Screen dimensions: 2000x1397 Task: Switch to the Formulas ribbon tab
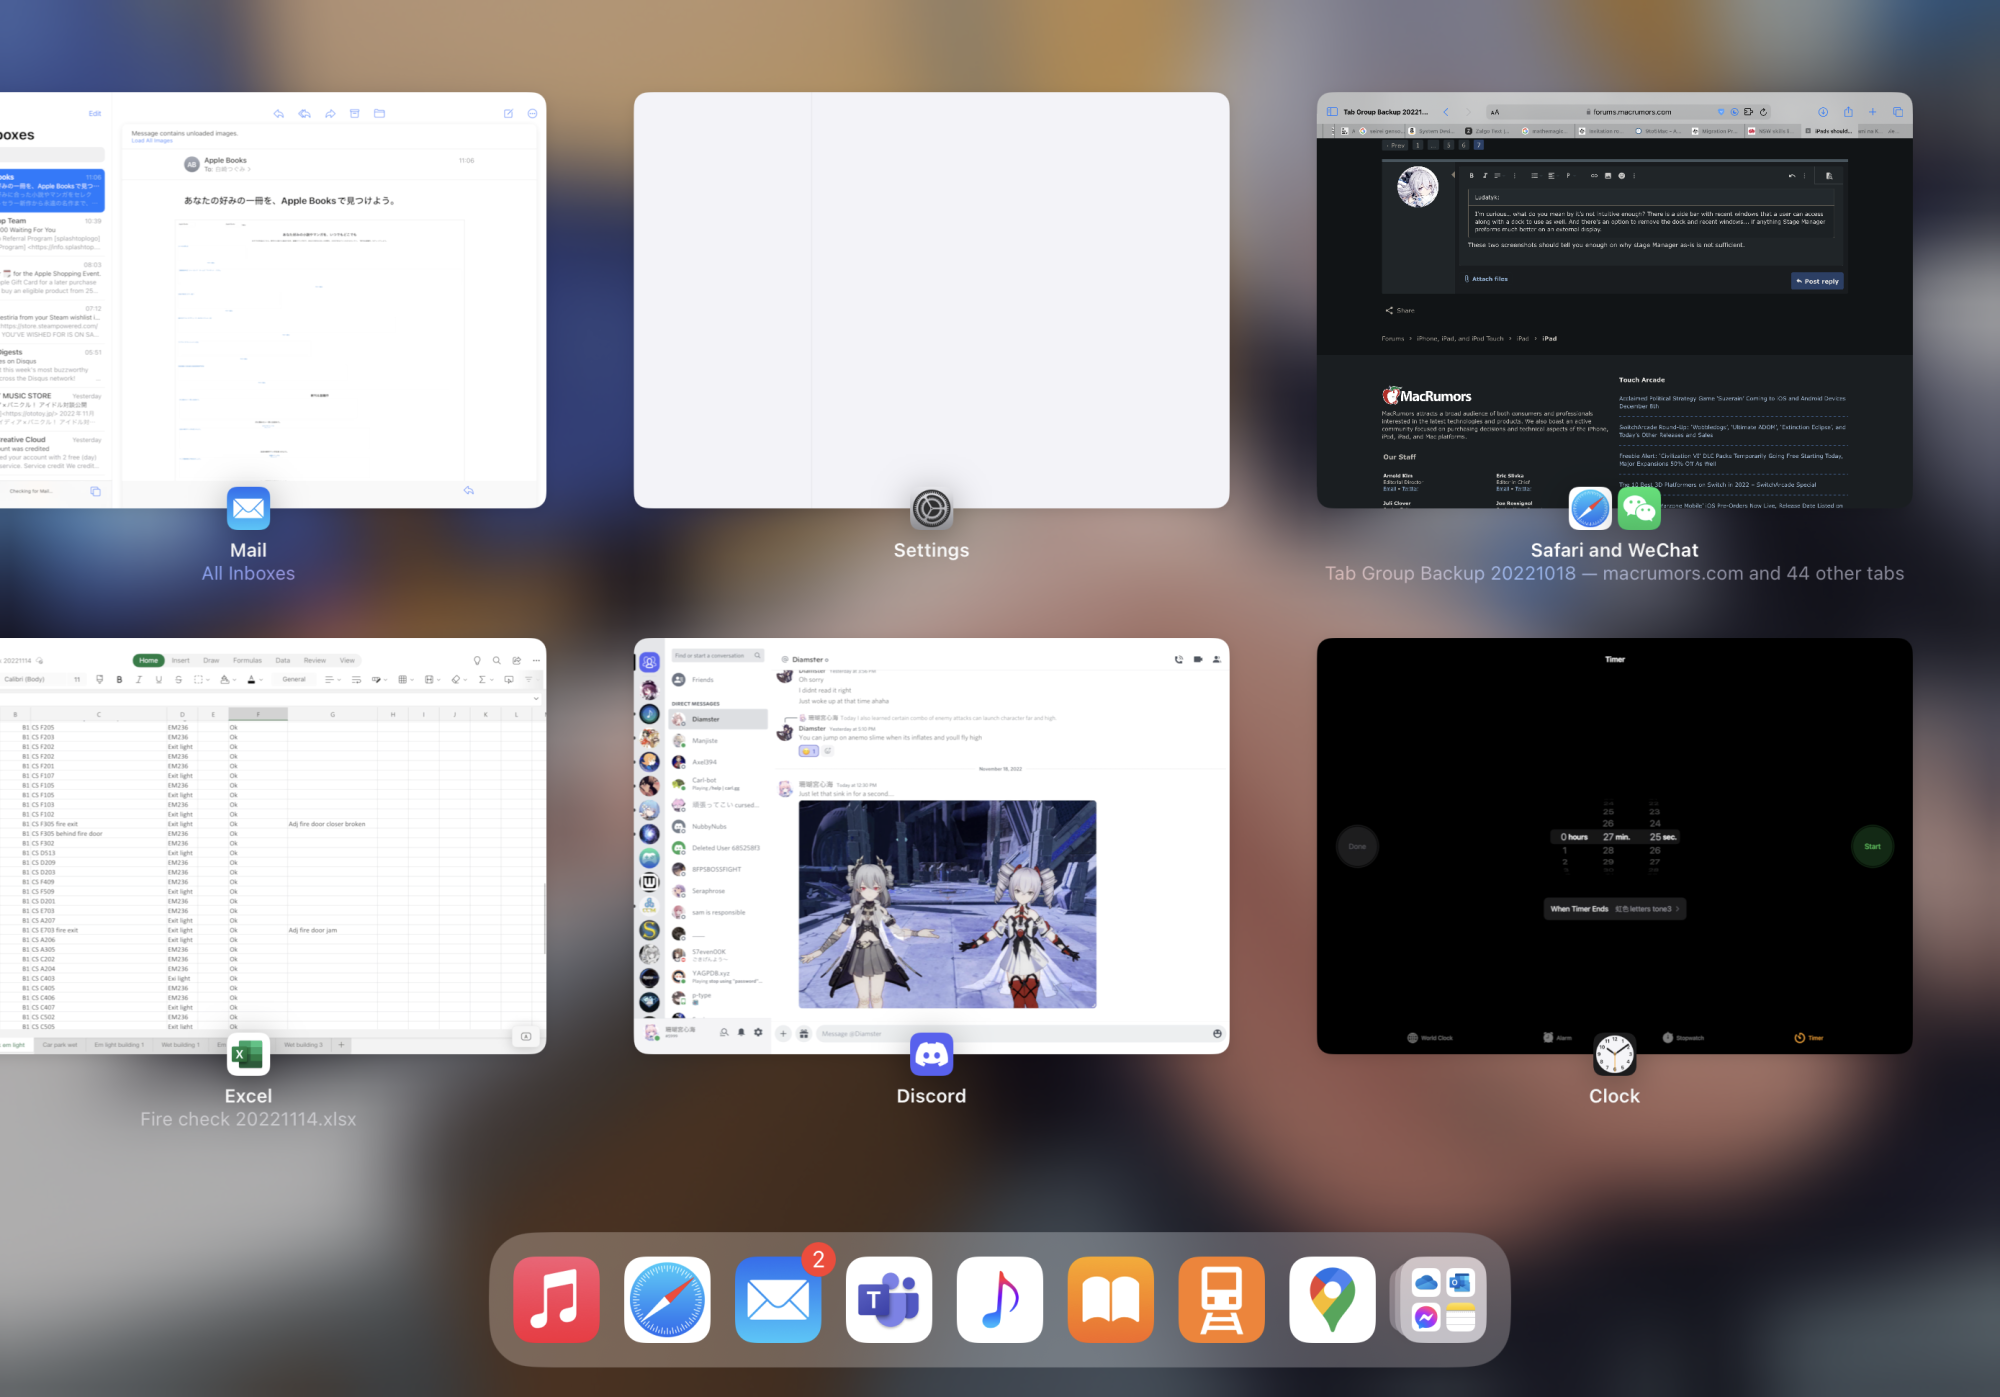click(247, 660)
